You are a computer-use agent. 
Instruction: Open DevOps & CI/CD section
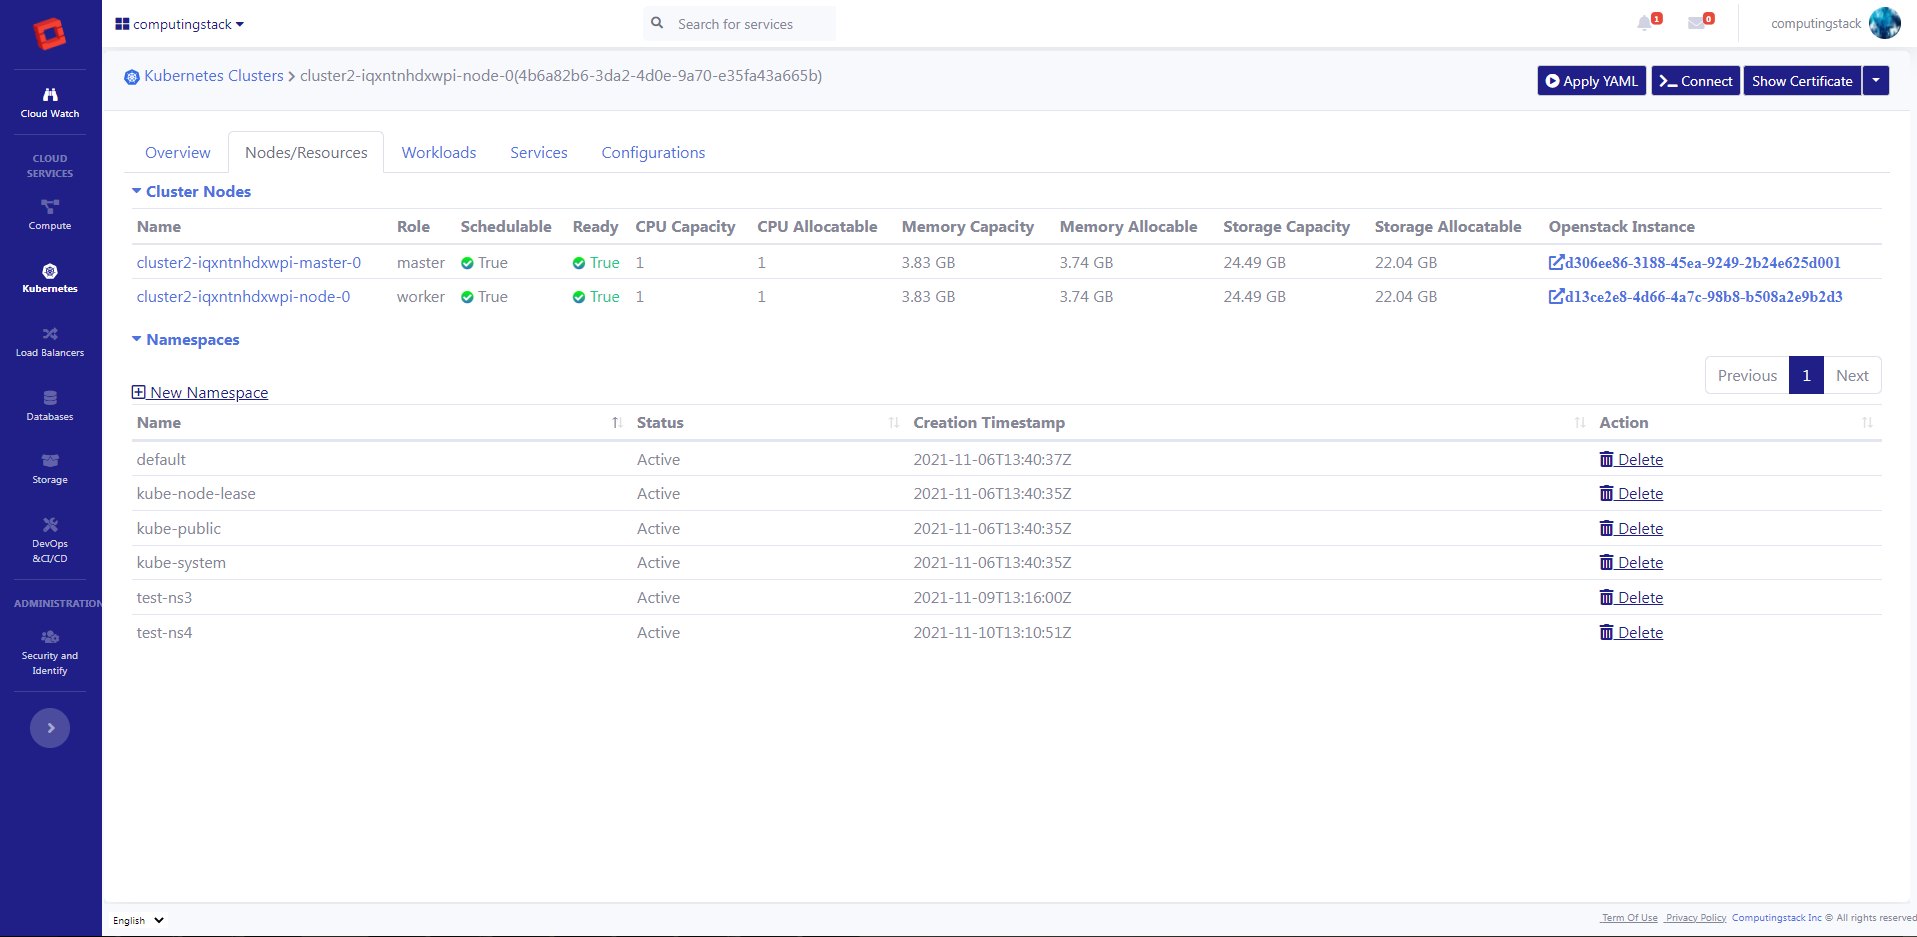[x=50, y=540]
